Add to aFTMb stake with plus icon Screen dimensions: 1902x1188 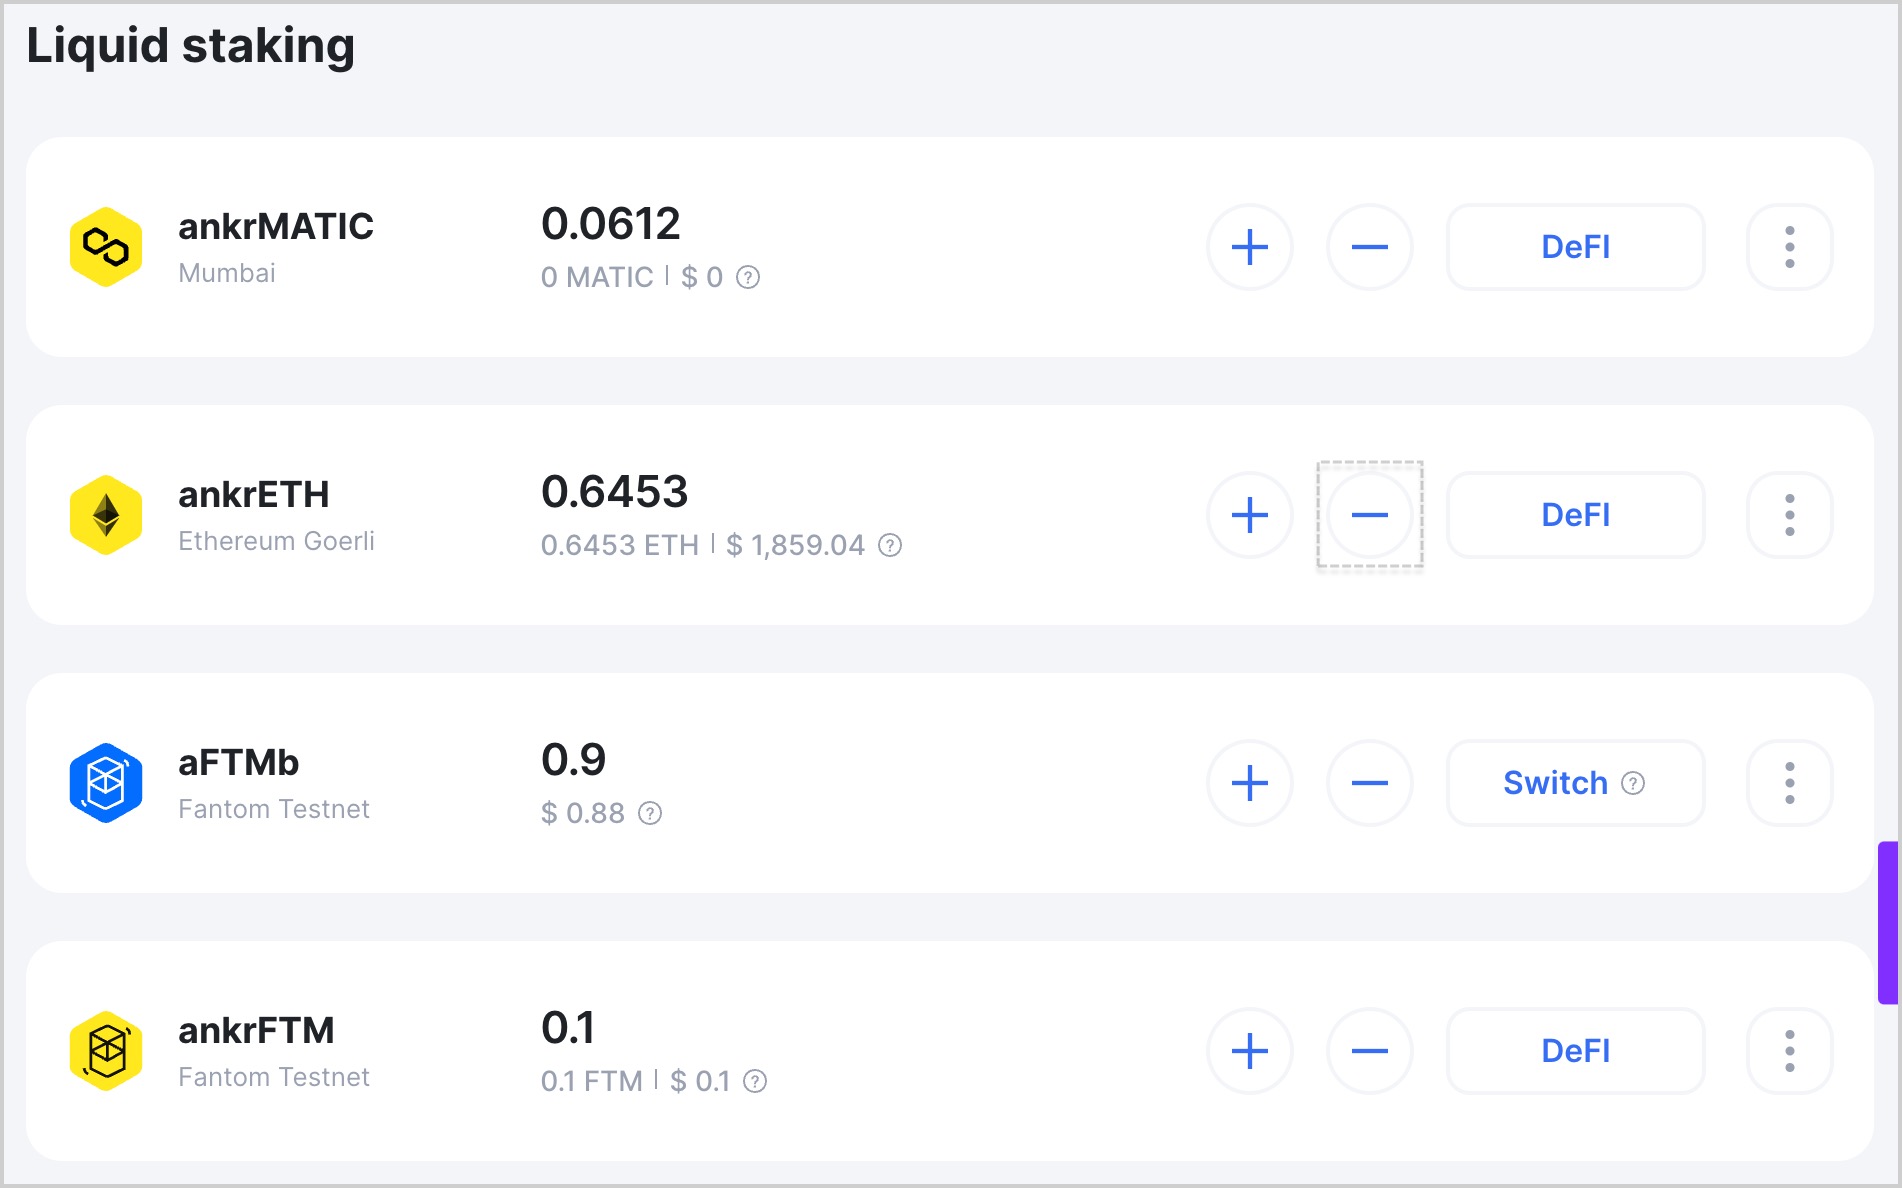click(1249, 783)
